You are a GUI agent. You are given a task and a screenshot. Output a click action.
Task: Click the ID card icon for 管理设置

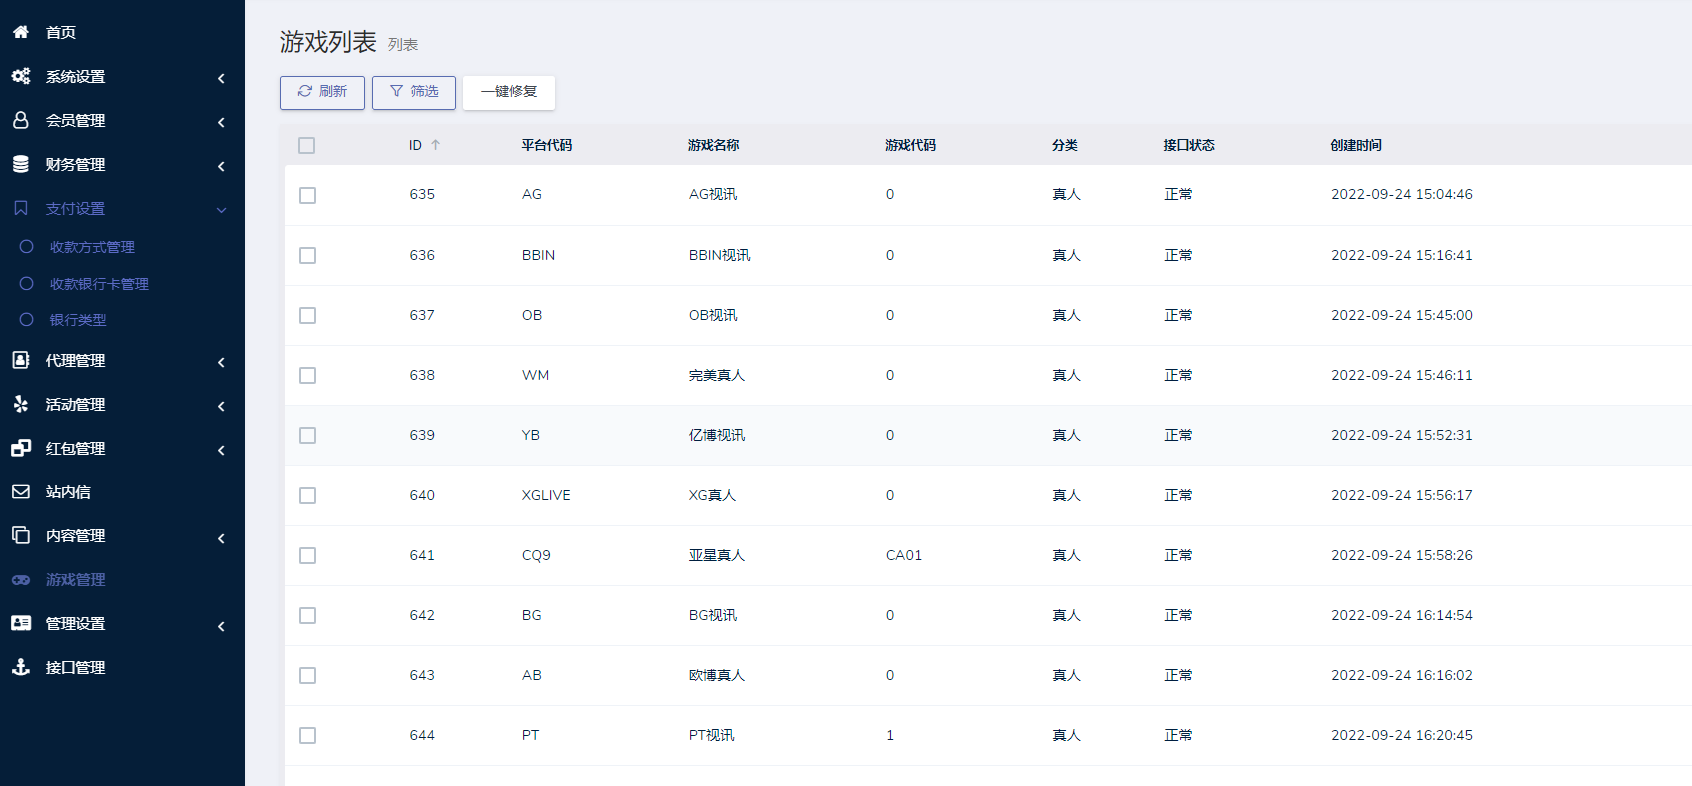(20, 623)
